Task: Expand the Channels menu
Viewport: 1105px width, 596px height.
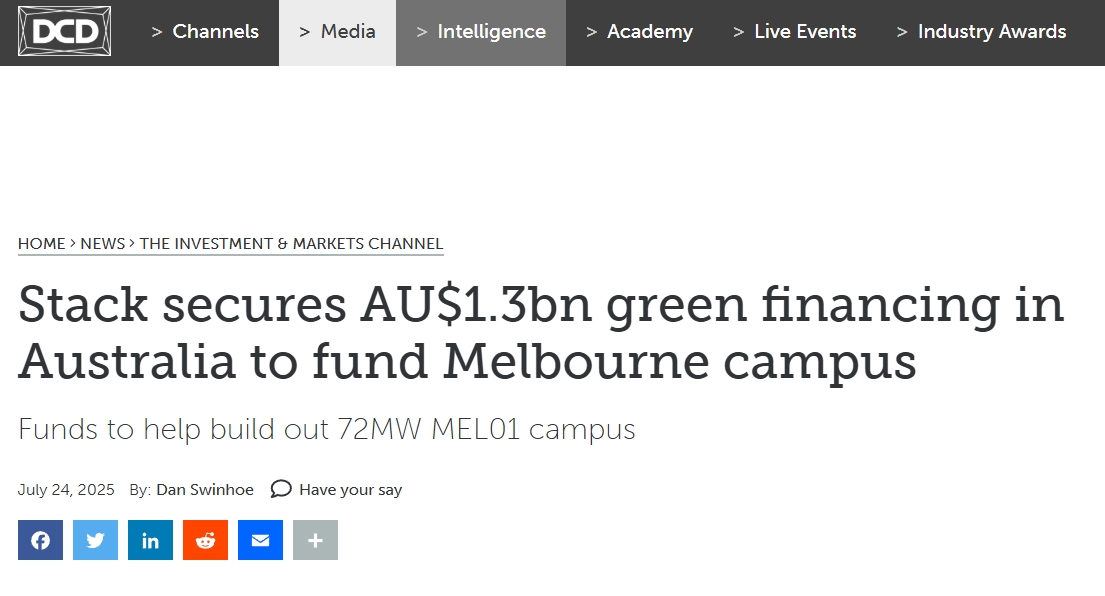Action: [205, 32]
